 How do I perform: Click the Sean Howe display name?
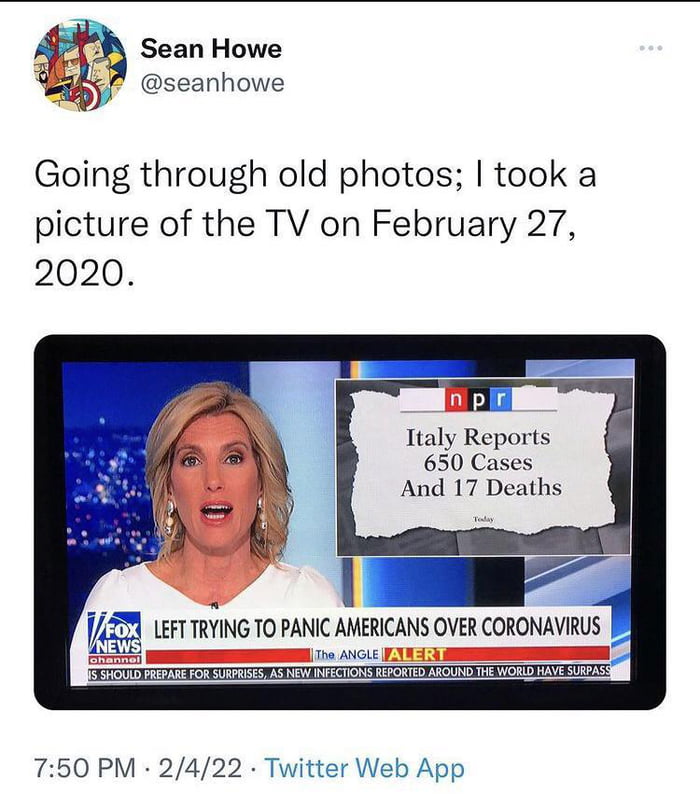click(211, 49)
